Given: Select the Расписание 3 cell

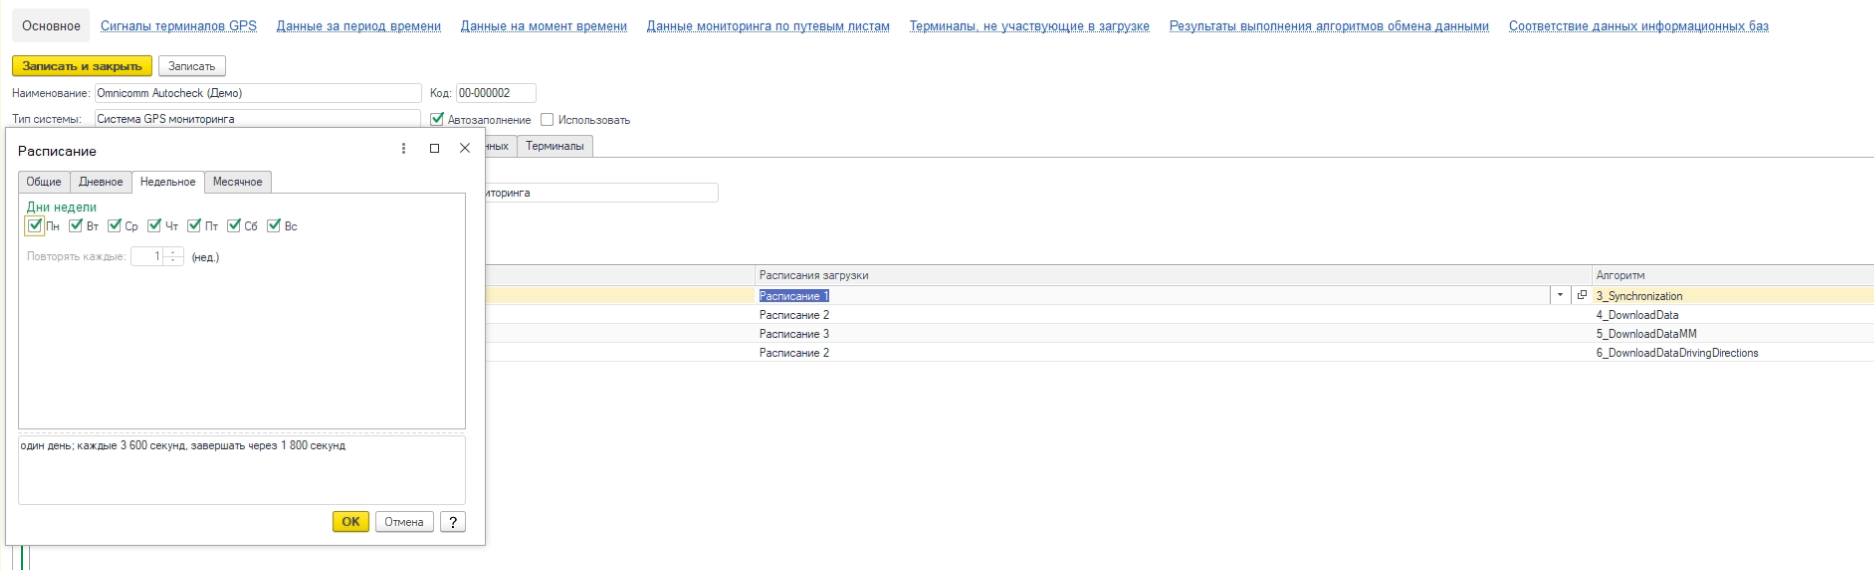Looking at the screenshot, I should point(1173,334).
